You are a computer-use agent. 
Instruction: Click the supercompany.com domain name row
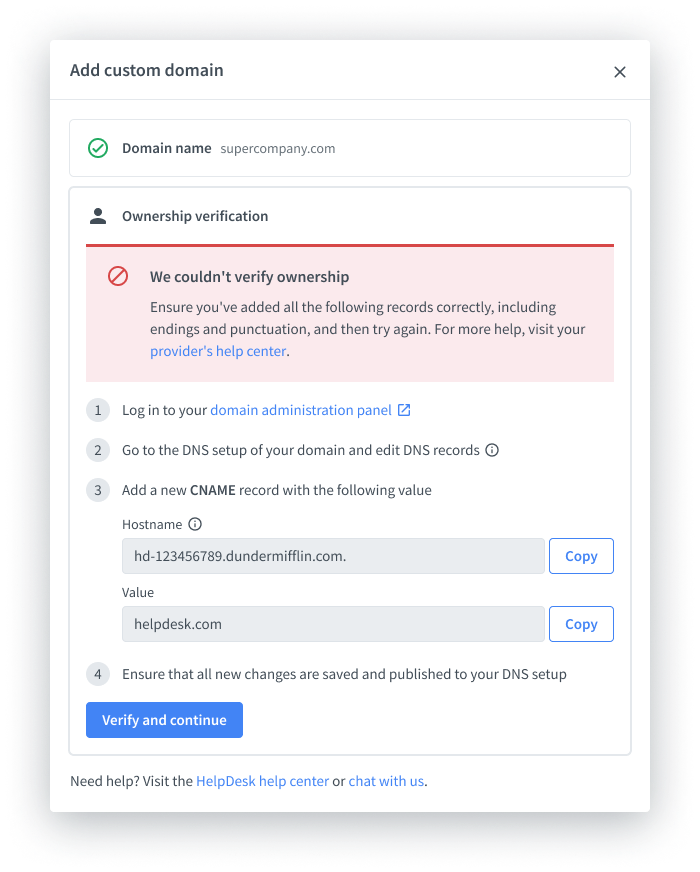click(350, 148)
